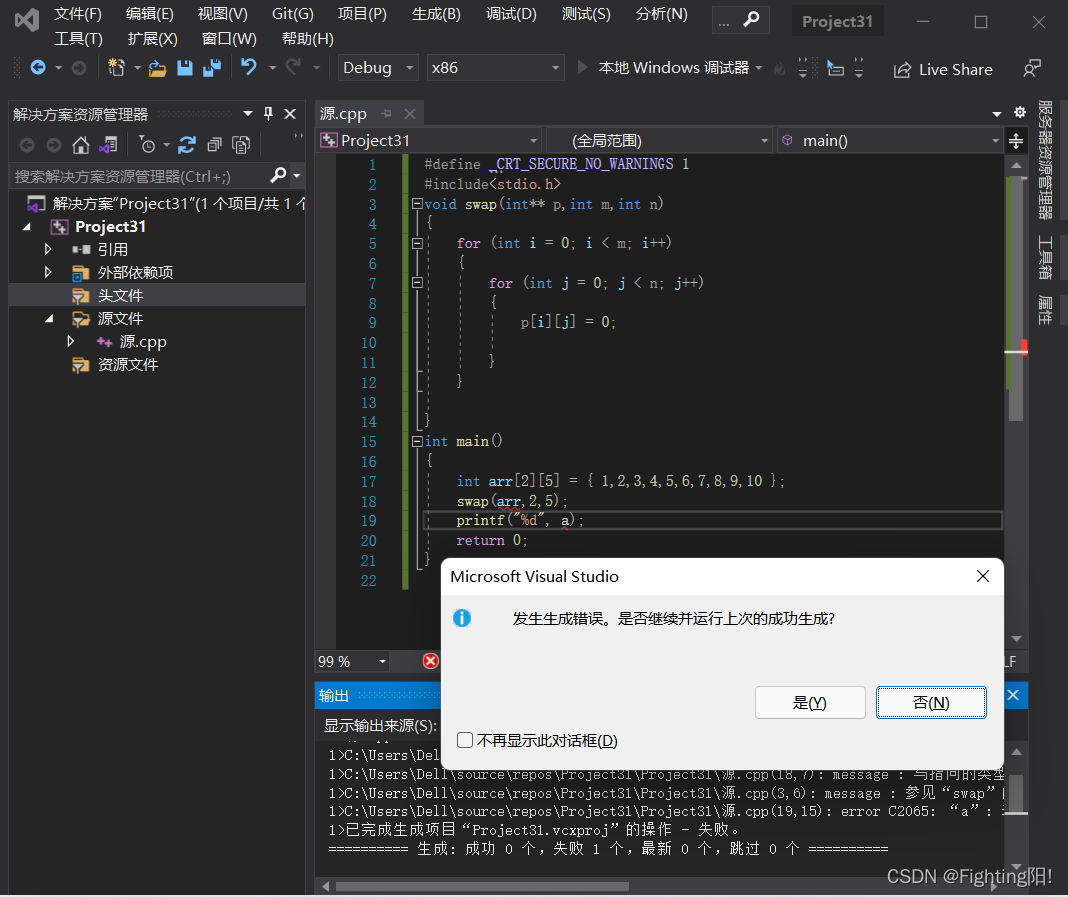The image size is (1068, 897).
Task: Expand the 源.cpp tree node
Action: tap(71, 341)
